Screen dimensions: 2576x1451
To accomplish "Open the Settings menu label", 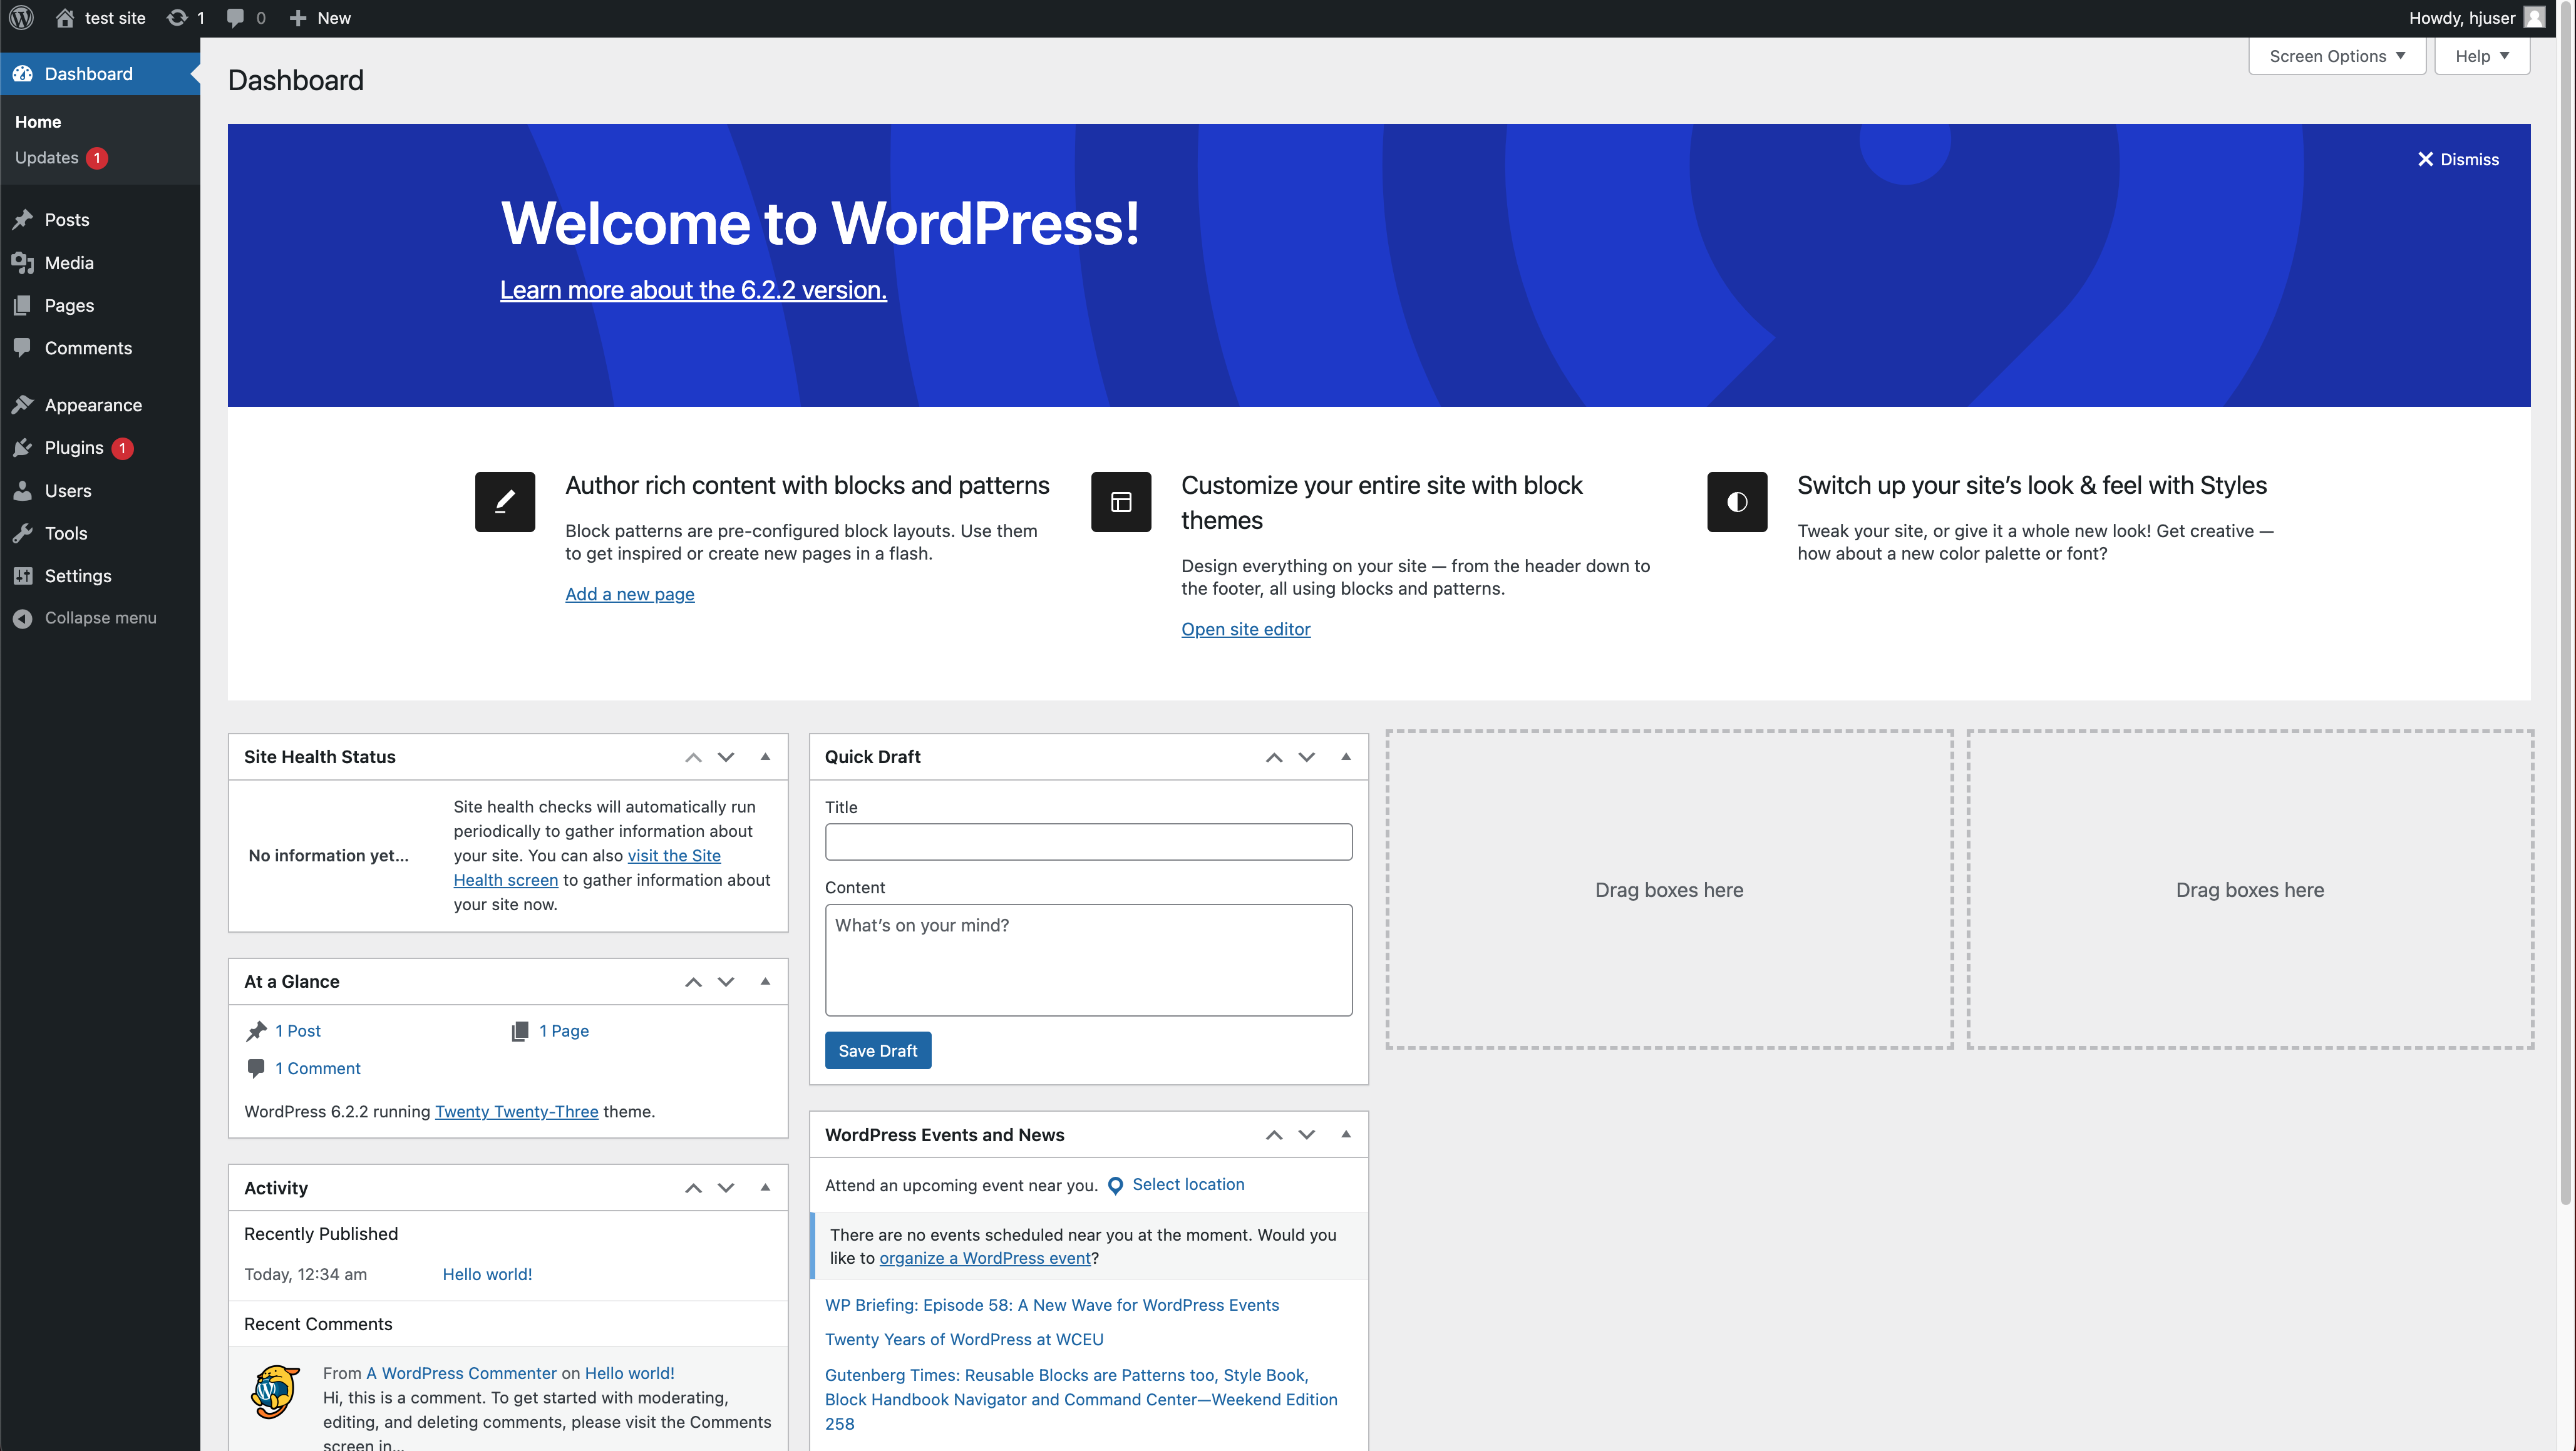I will pos(78,576).
